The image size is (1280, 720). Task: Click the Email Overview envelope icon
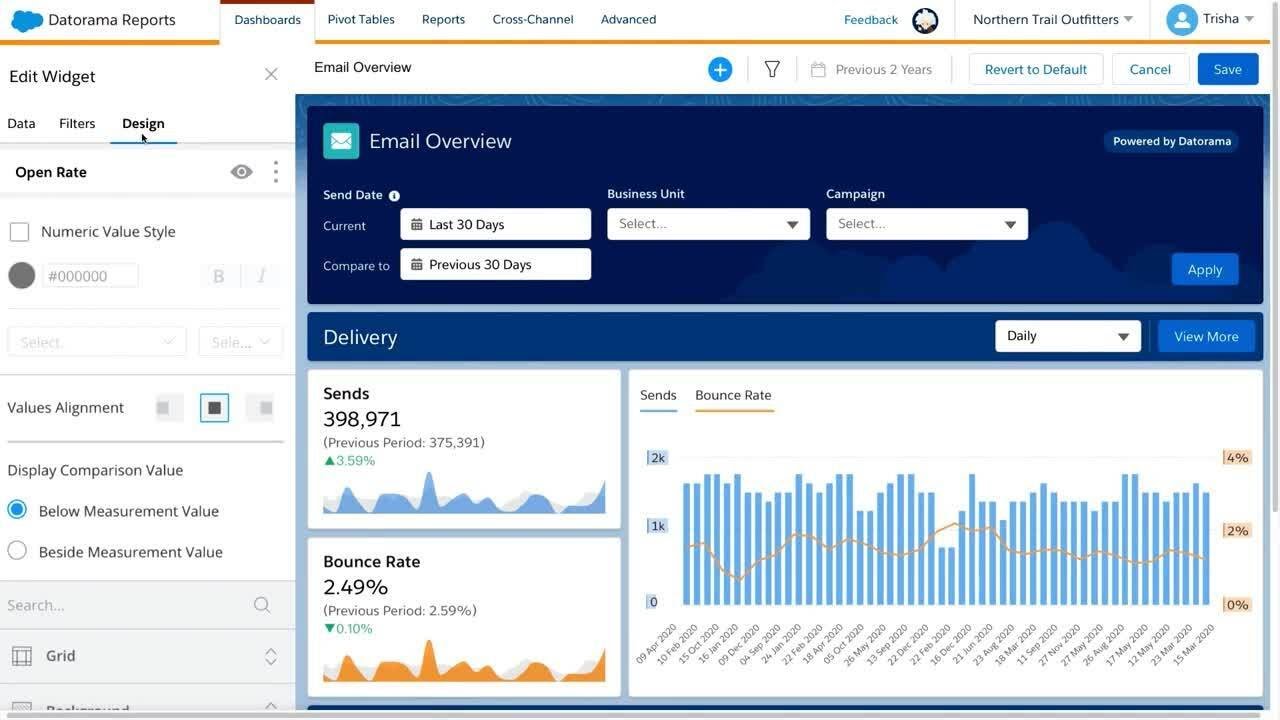tap(341, 141)
